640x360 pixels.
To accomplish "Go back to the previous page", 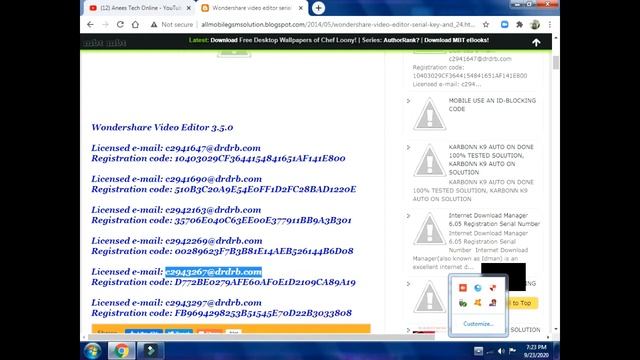I will pyautogui.click(x=90, y=24).
